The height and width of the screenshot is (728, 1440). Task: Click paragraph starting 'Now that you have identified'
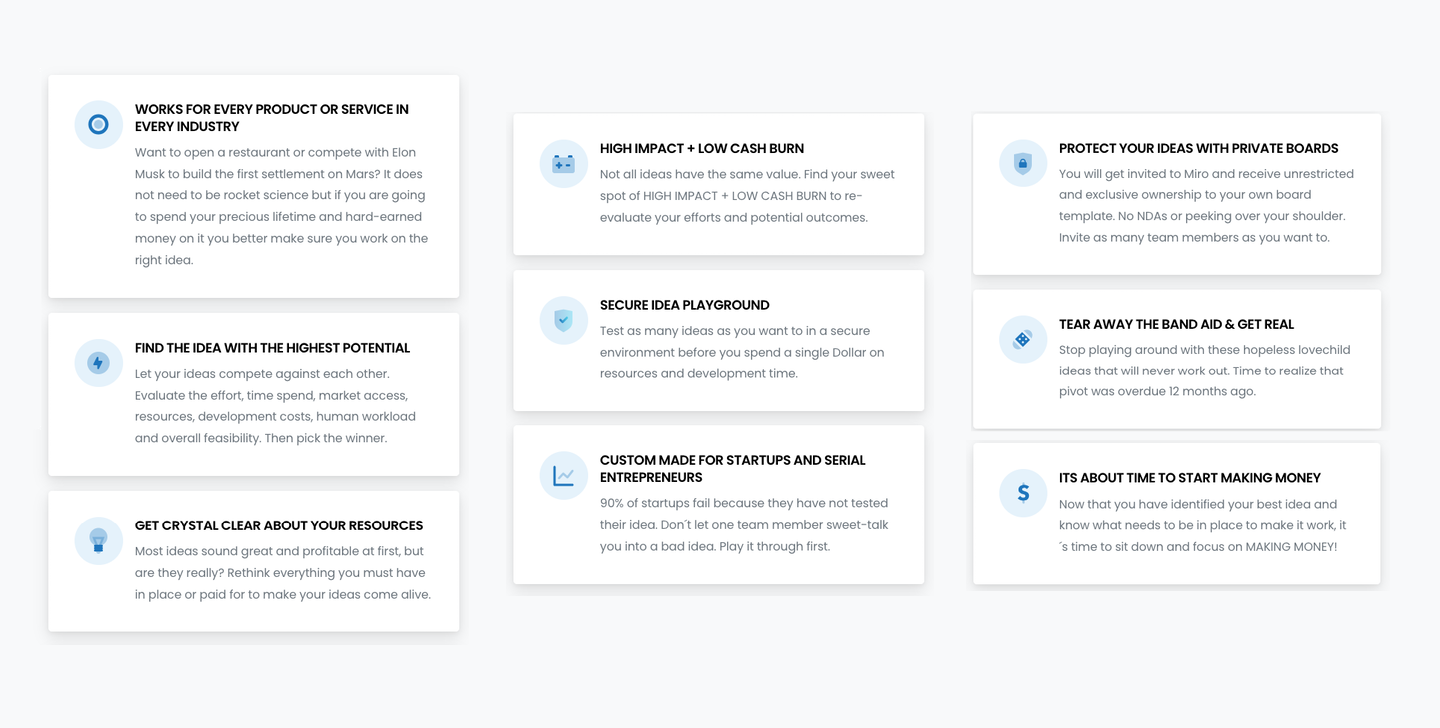click(1203, 526)
